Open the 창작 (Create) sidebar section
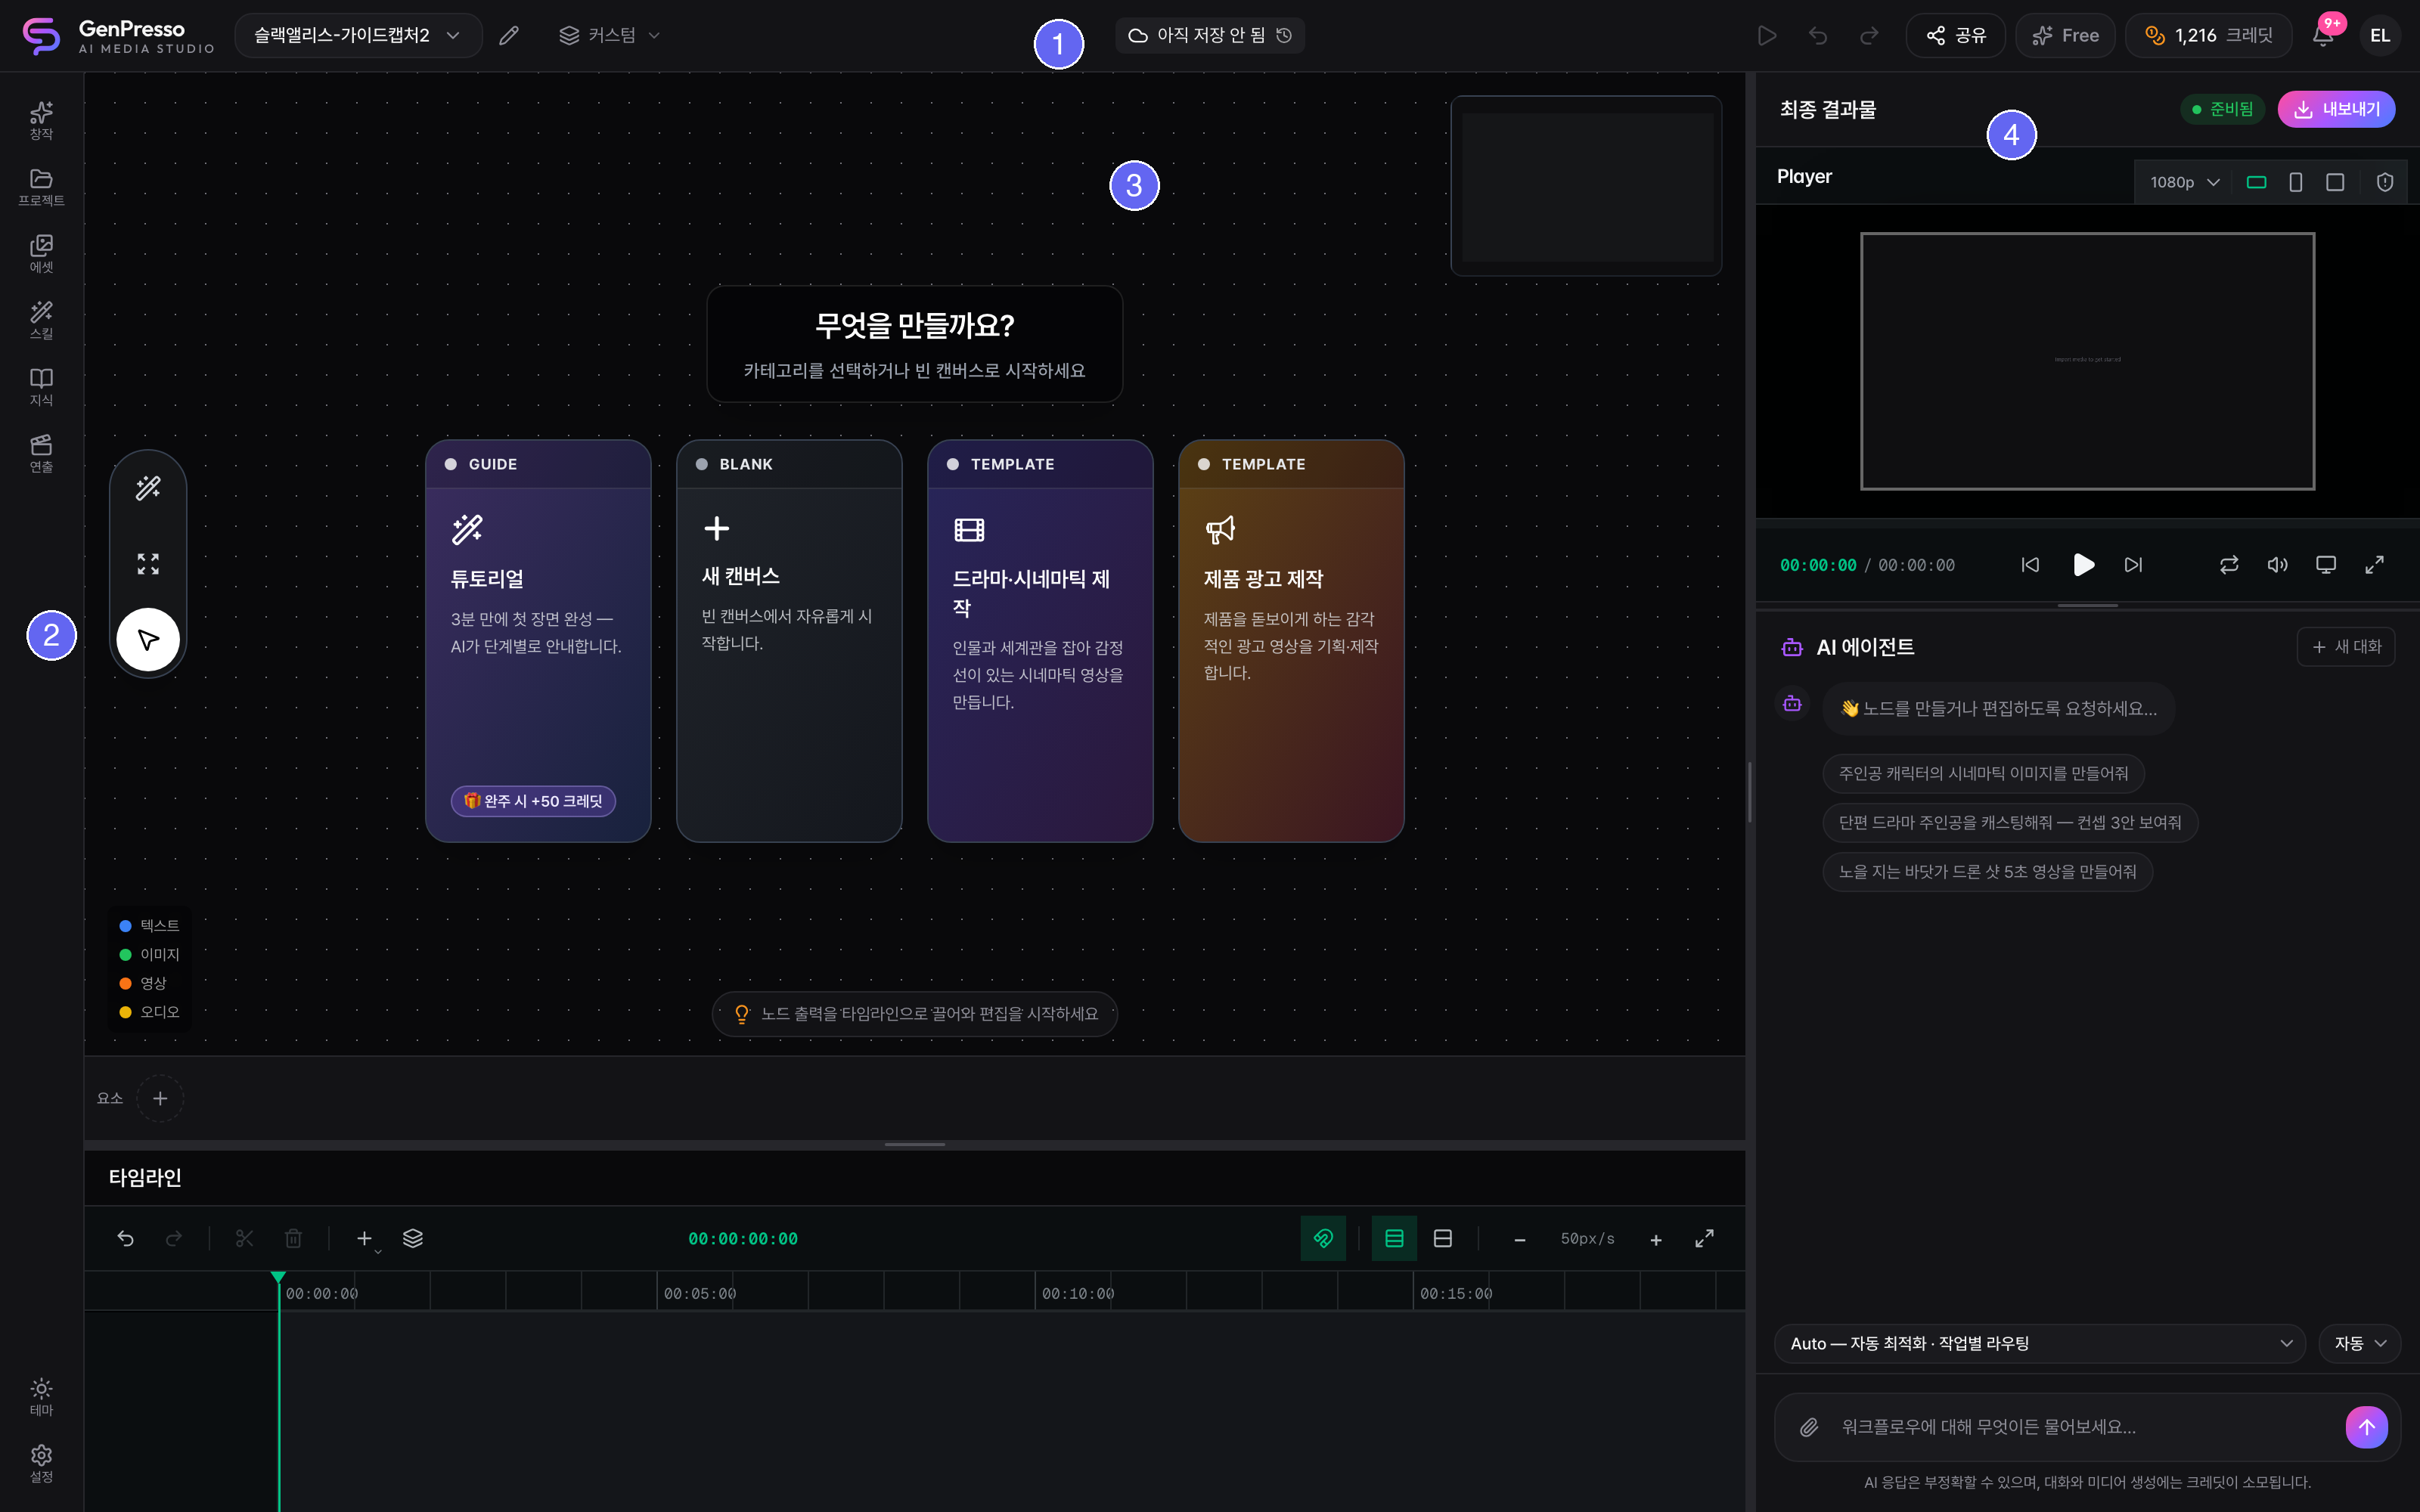This screenshot has height=1512, width=2420. [x=41, y=120]
